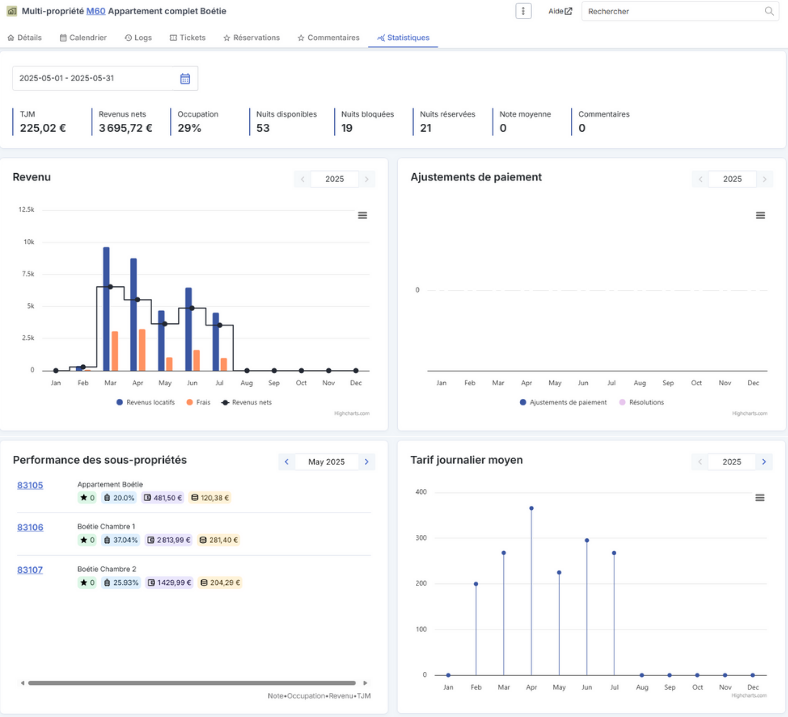Open Ajustements de paiement chart menu icon
This screenshot has width=788, height=717.
(760, 215)
